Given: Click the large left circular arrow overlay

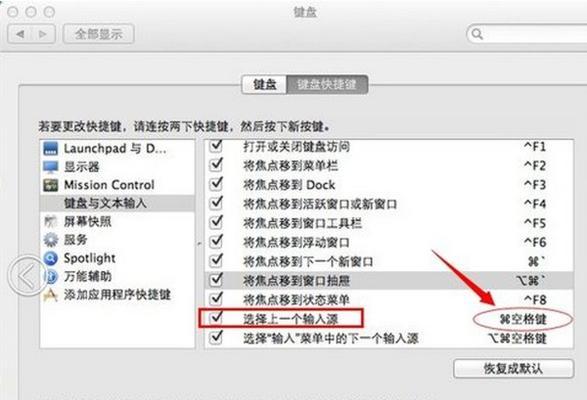Looking at the screenshot, I should coord(27,276).
